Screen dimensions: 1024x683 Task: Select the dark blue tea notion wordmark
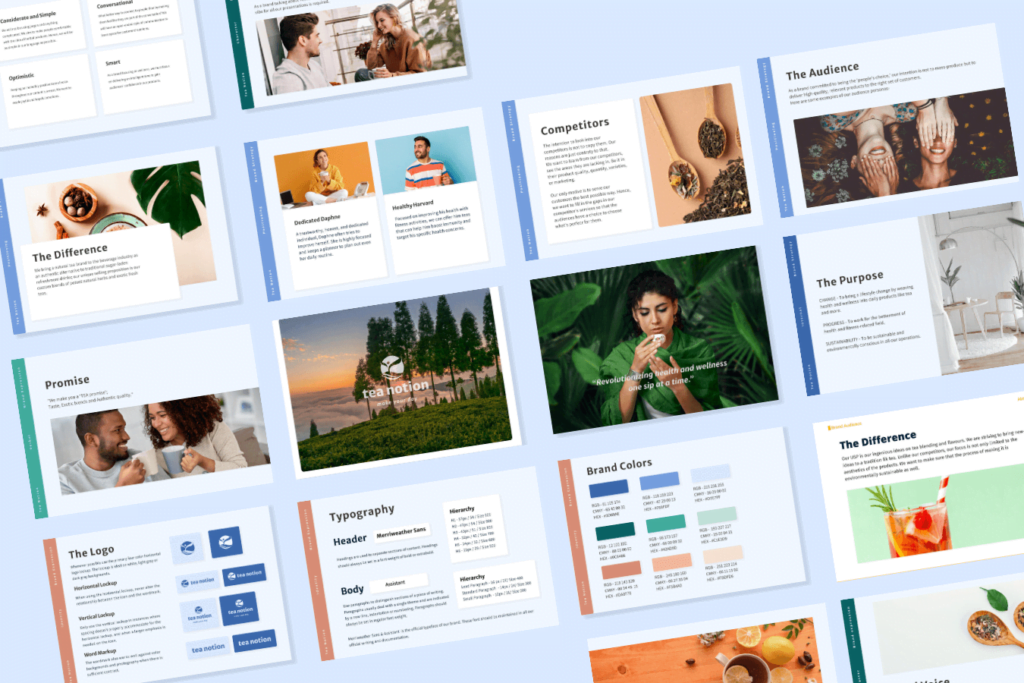(x=253, y=640)
